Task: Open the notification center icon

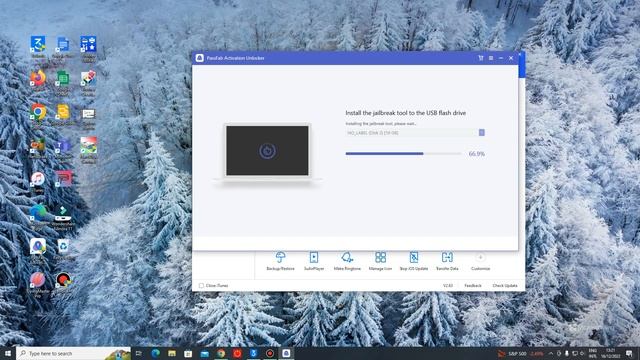Action: click(629, 353)
